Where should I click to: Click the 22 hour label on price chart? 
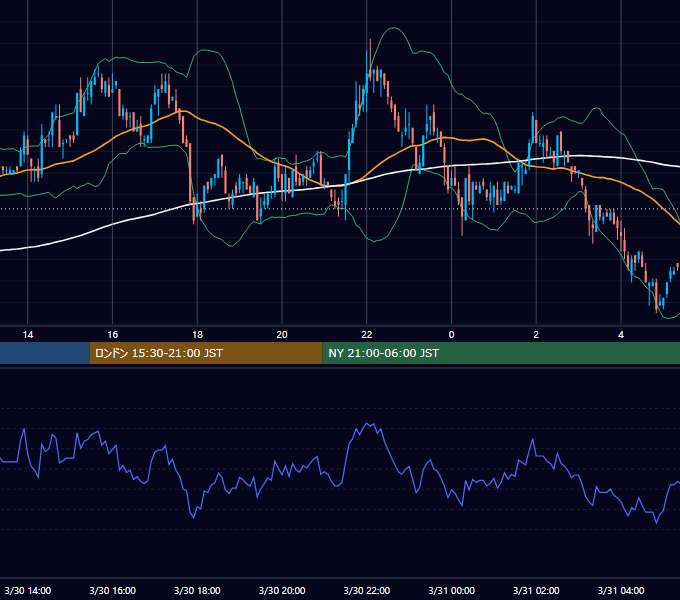click(x=367, y=335)
